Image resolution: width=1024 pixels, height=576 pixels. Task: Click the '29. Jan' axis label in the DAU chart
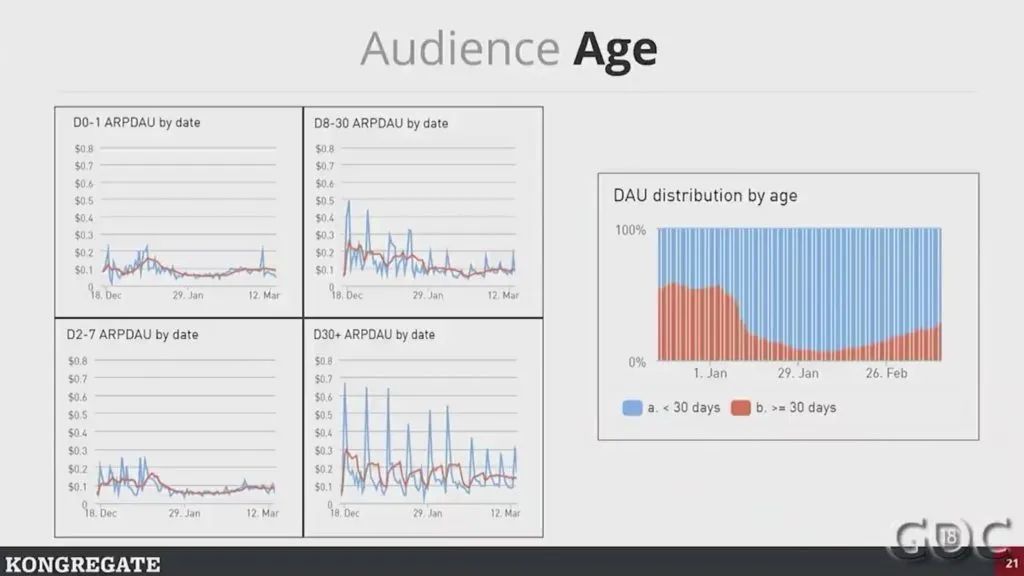coord(797,373)
